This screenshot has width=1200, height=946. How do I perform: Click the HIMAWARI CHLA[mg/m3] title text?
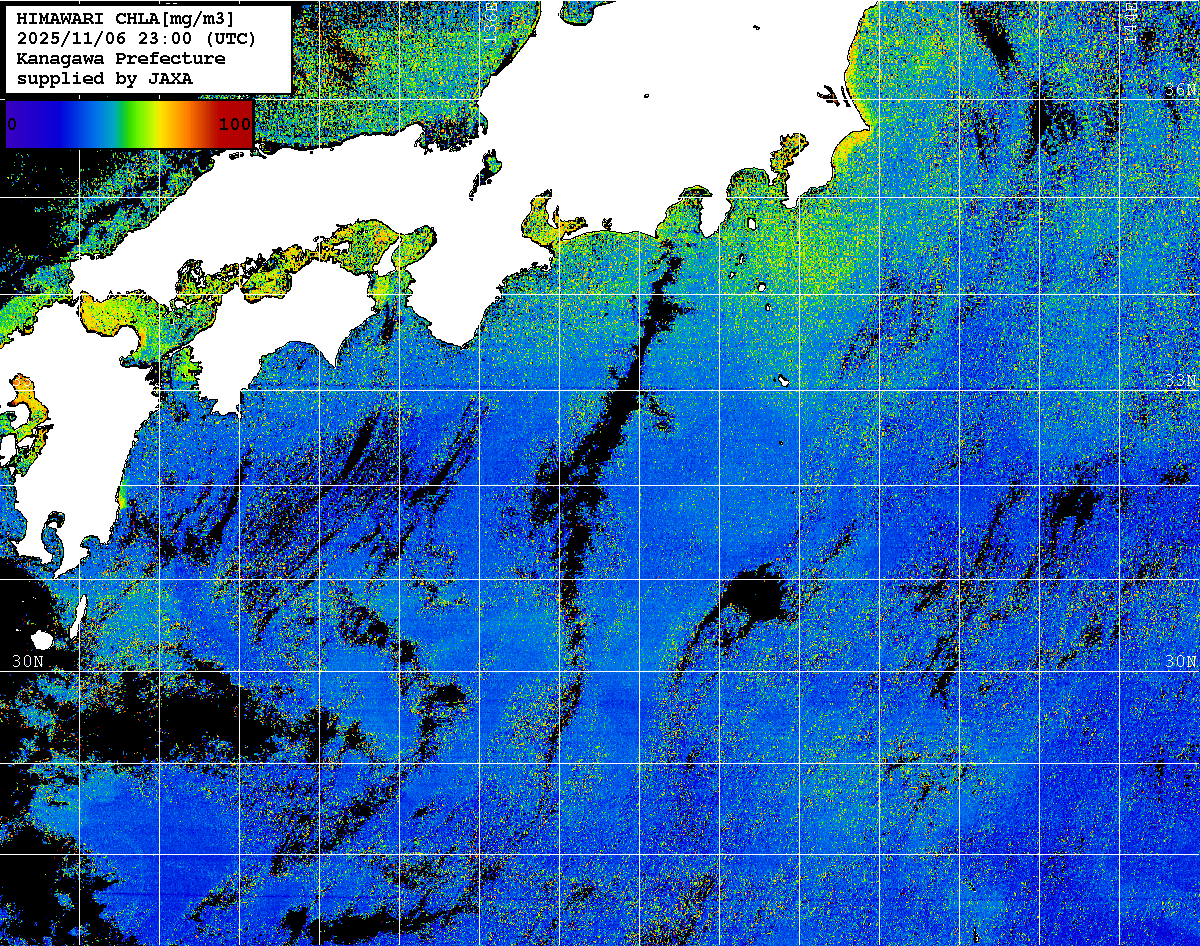(126, 19)
